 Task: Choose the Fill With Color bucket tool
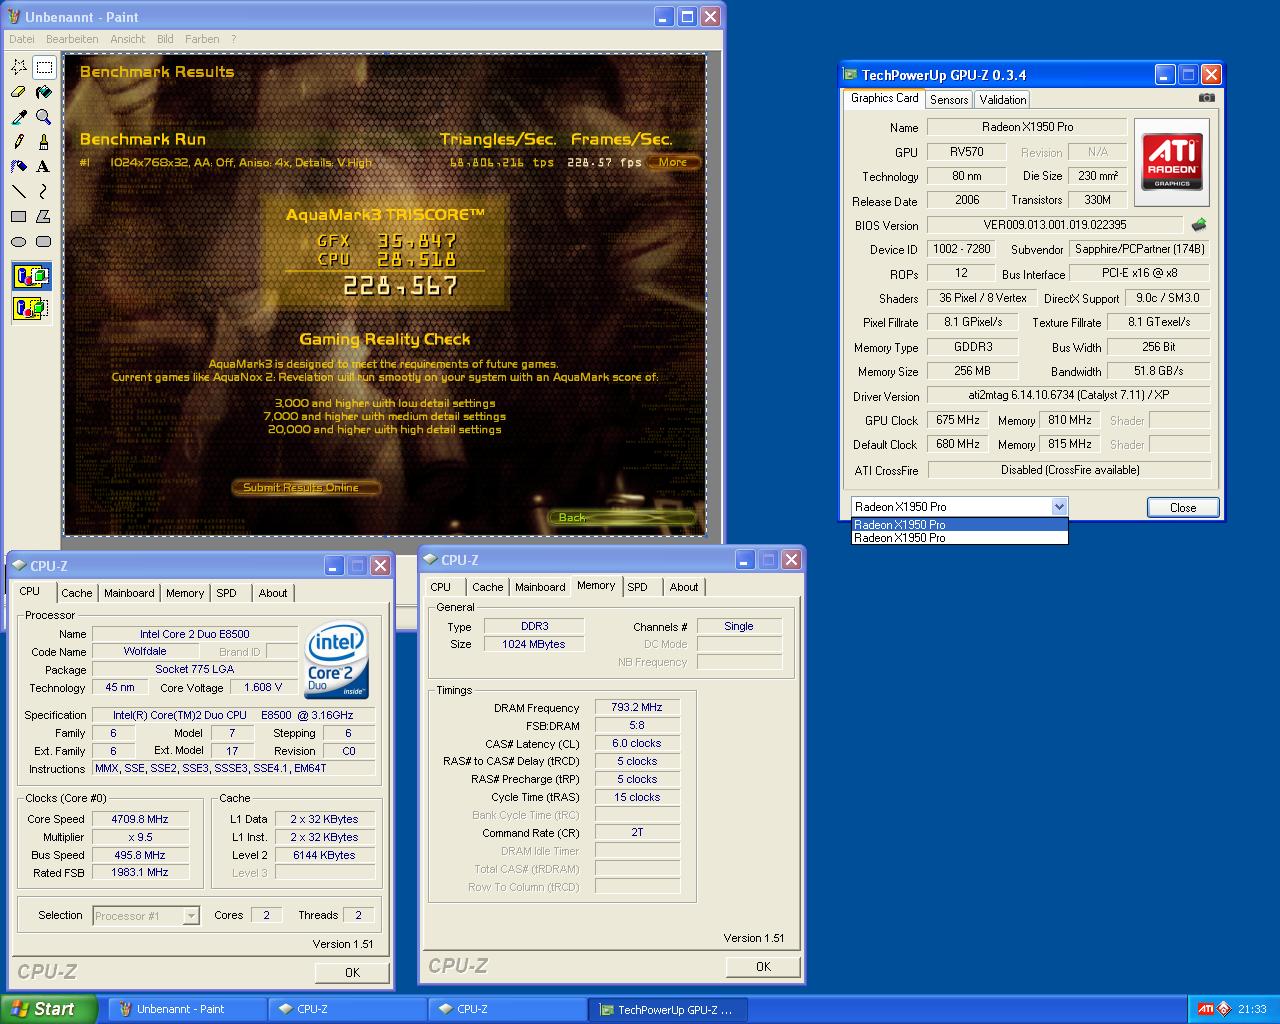click(x=43, y=92)
